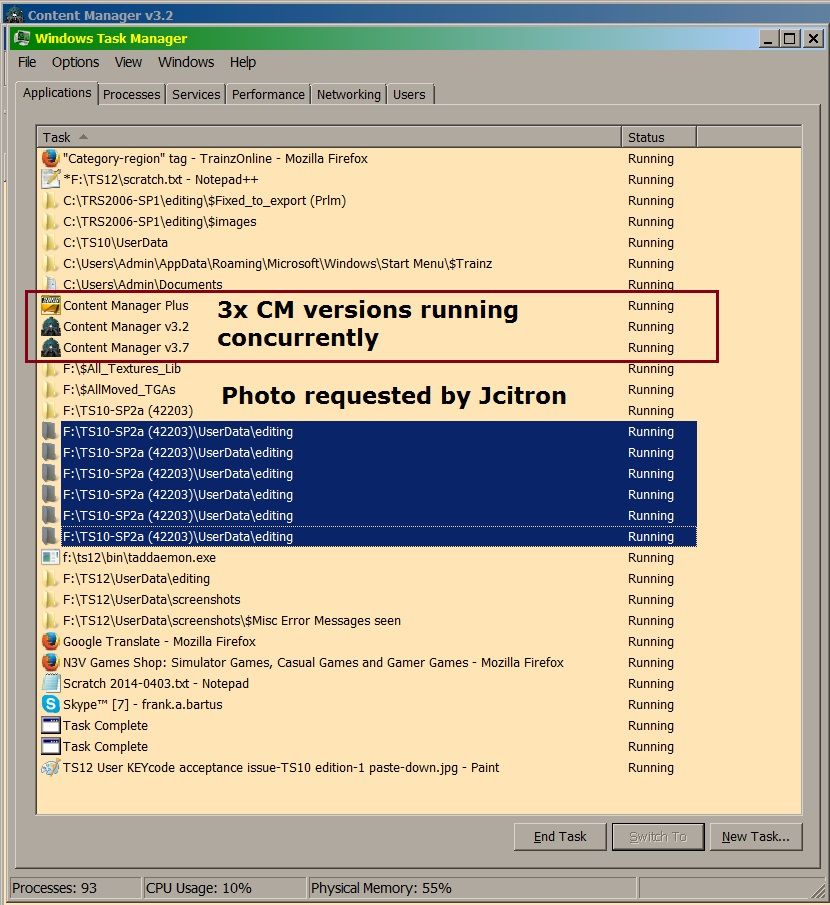
Task: Select the C:\Users\Admin\Documents task
Action: pos(369,285)
